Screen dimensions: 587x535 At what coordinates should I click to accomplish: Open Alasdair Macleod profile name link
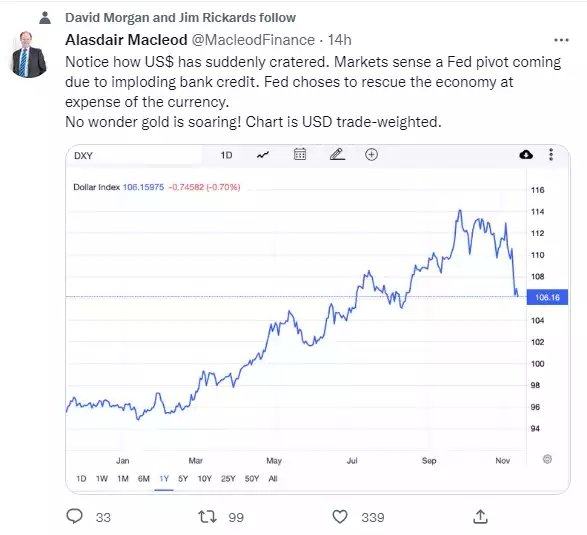coord(126,40)
